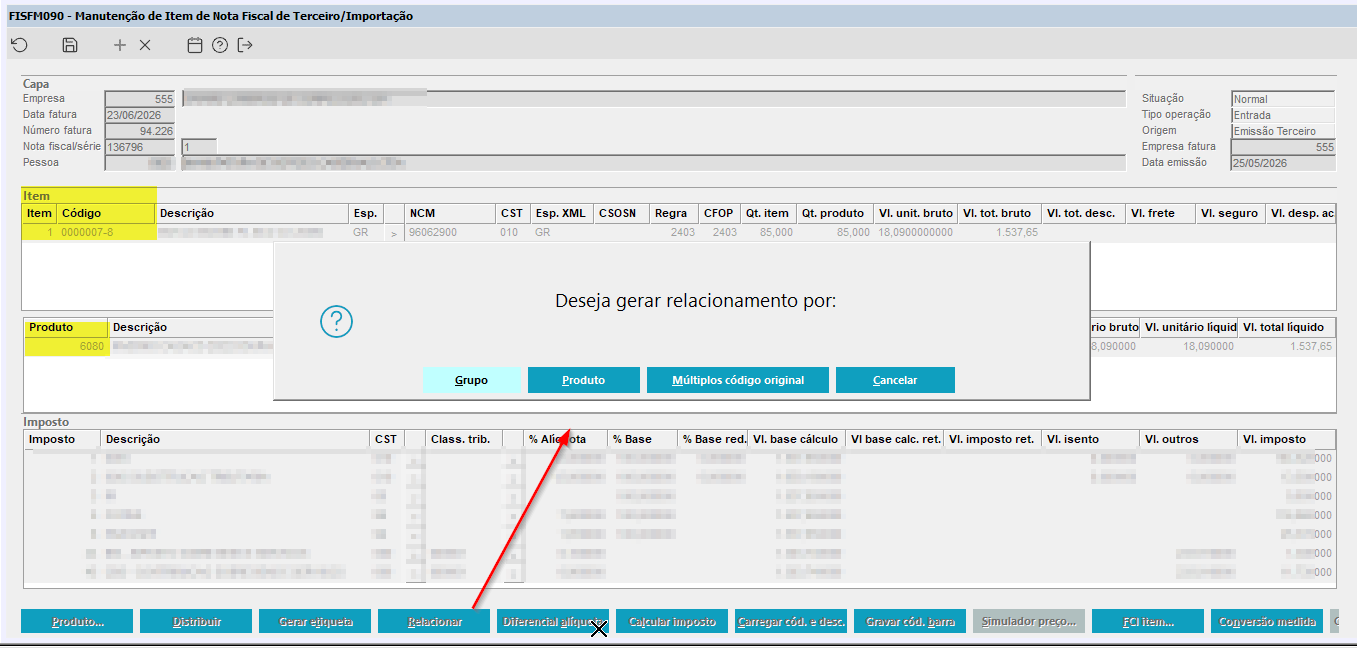Click the Class. trib. column header
This screenshot has height=648, width=1357.
(464, 439)
